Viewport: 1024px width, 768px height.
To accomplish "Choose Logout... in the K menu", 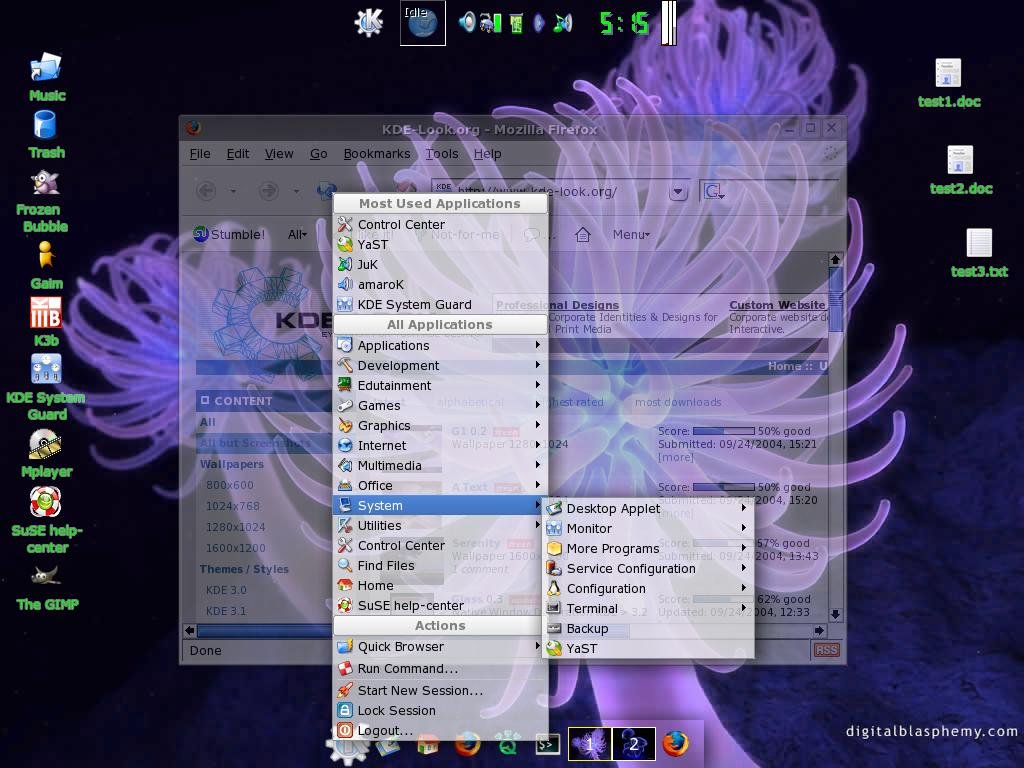I will pyautogui.click(x=440, y=731).
